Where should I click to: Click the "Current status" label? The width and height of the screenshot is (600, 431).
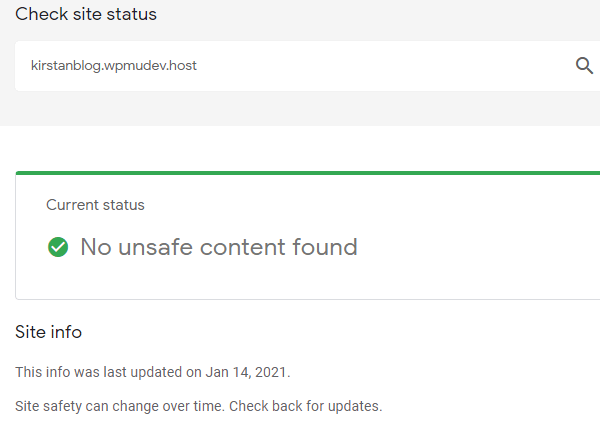[x=95, y=205]
